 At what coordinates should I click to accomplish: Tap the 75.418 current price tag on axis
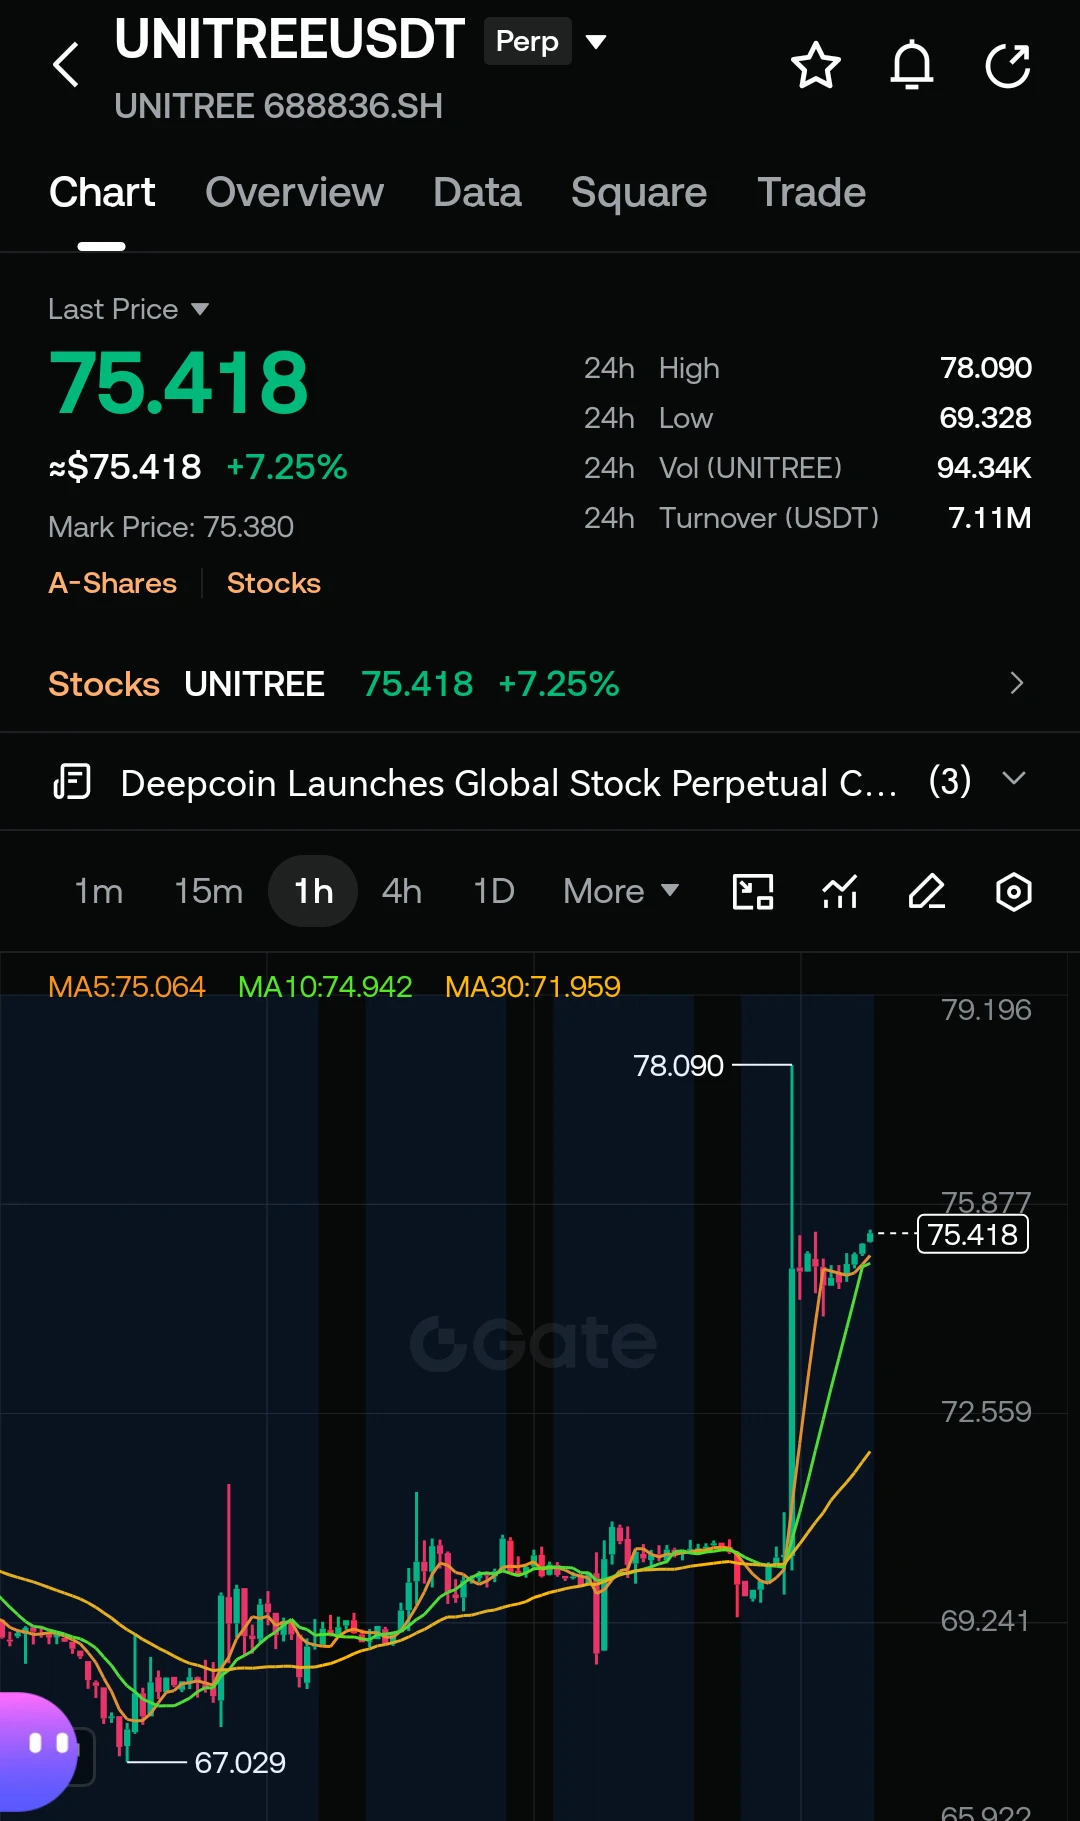point(973,1234)
